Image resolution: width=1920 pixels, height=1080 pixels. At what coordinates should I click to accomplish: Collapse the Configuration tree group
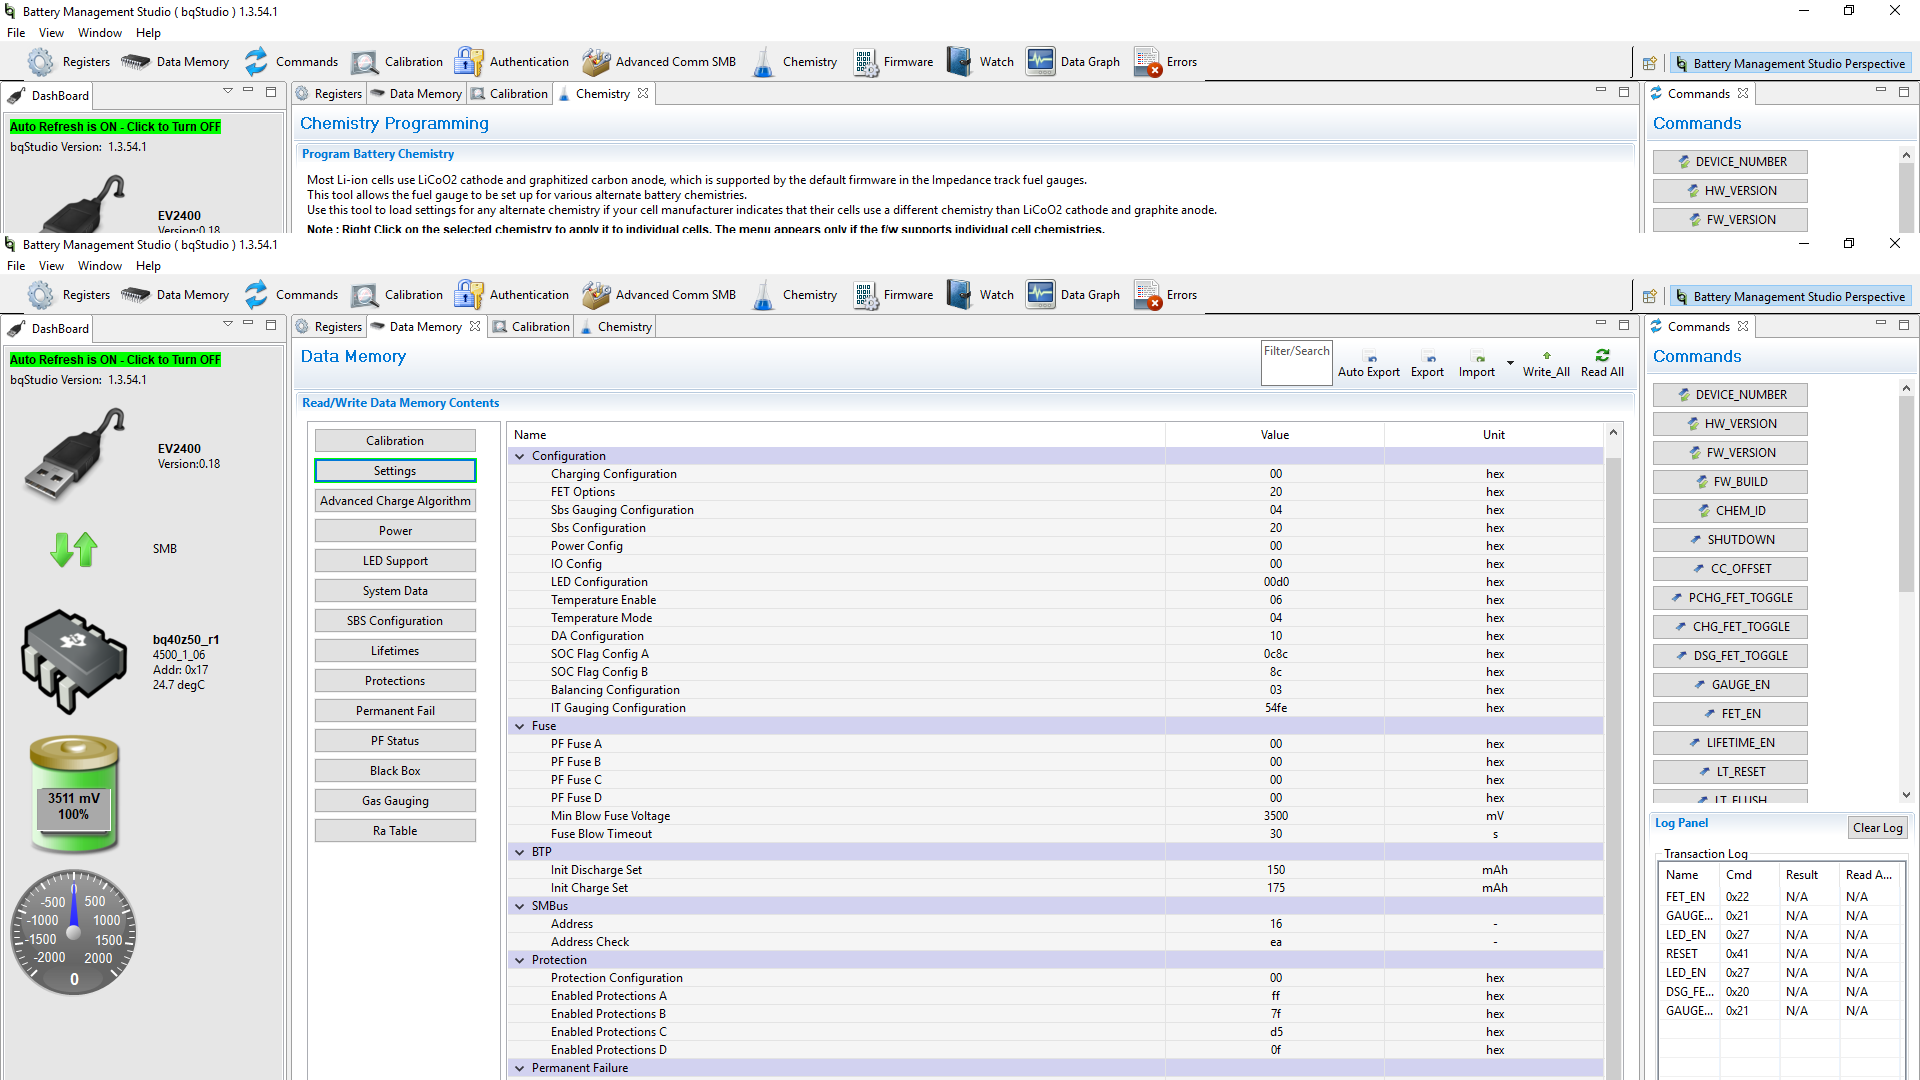520,456
